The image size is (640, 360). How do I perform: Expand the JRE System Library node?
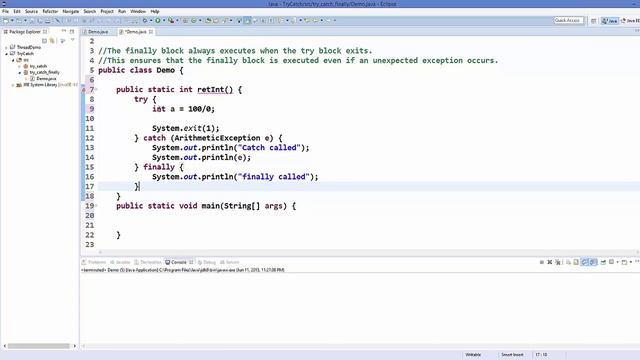[x=13, y=85]
